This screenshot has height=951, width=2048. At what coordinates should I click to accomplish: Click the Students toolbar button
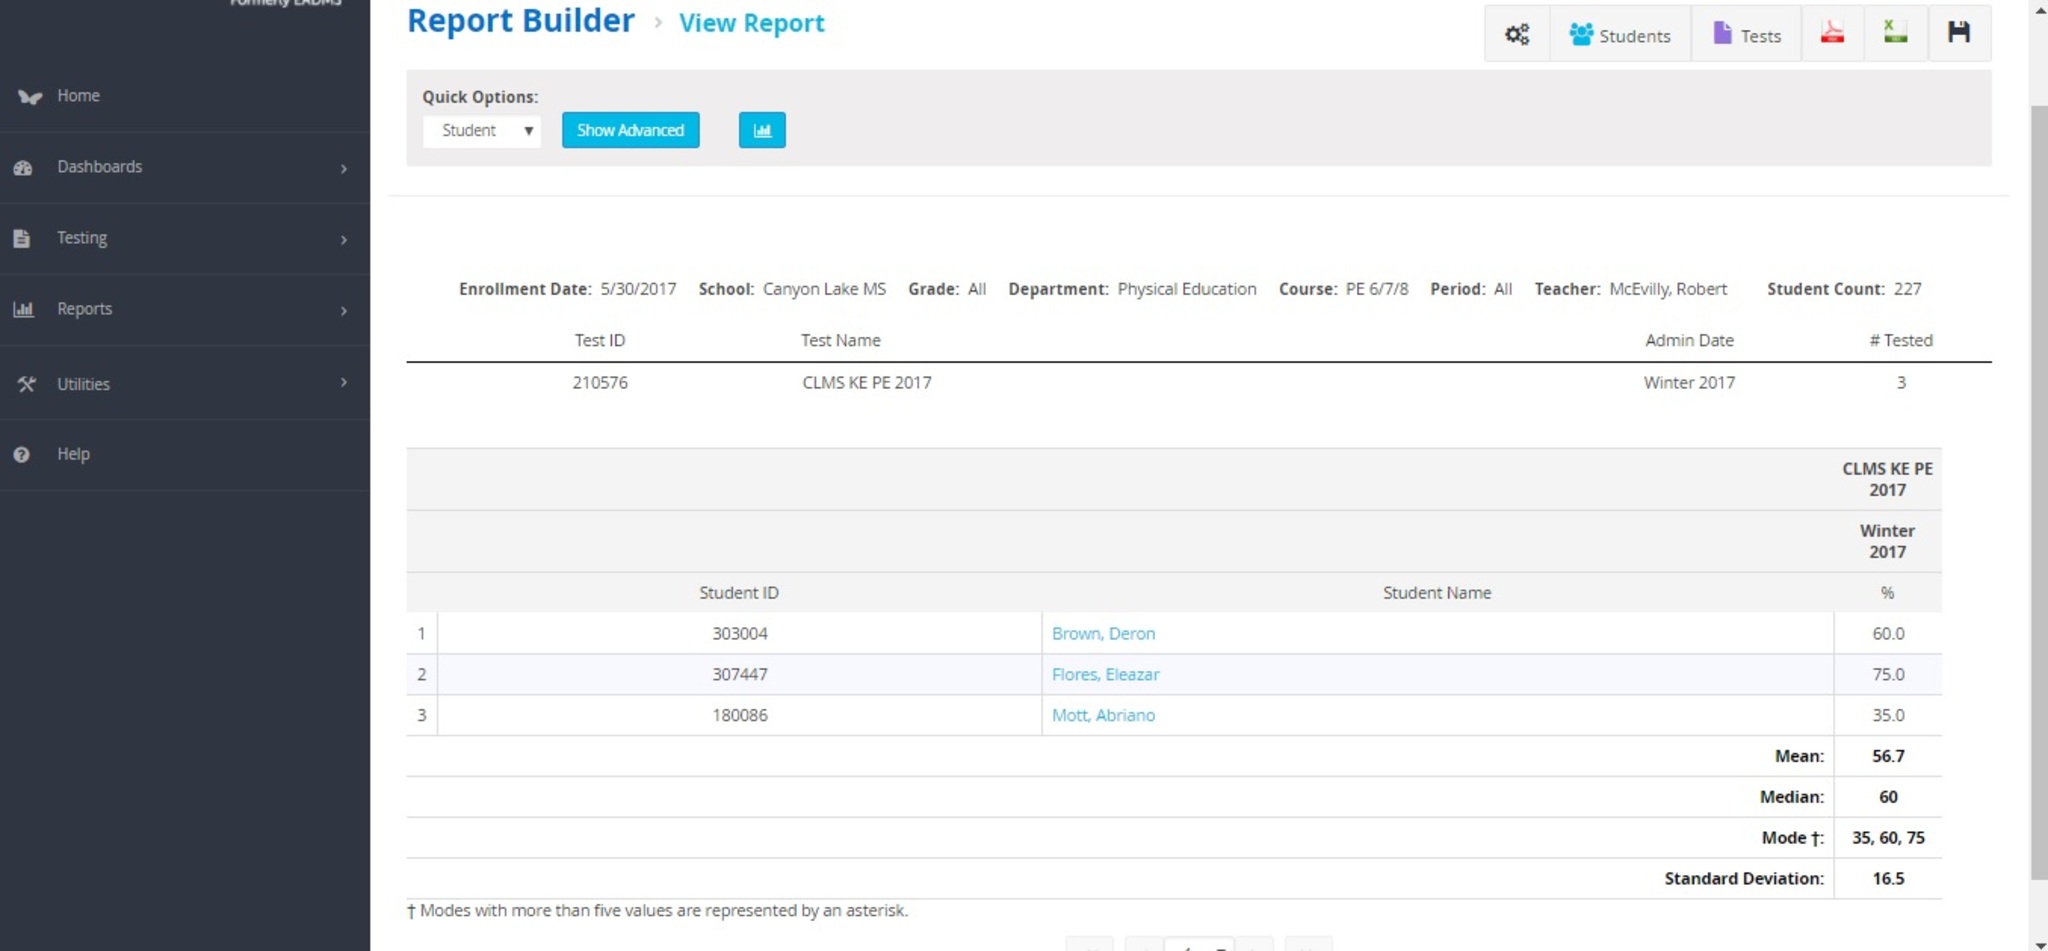click(x=1620, y=35)
